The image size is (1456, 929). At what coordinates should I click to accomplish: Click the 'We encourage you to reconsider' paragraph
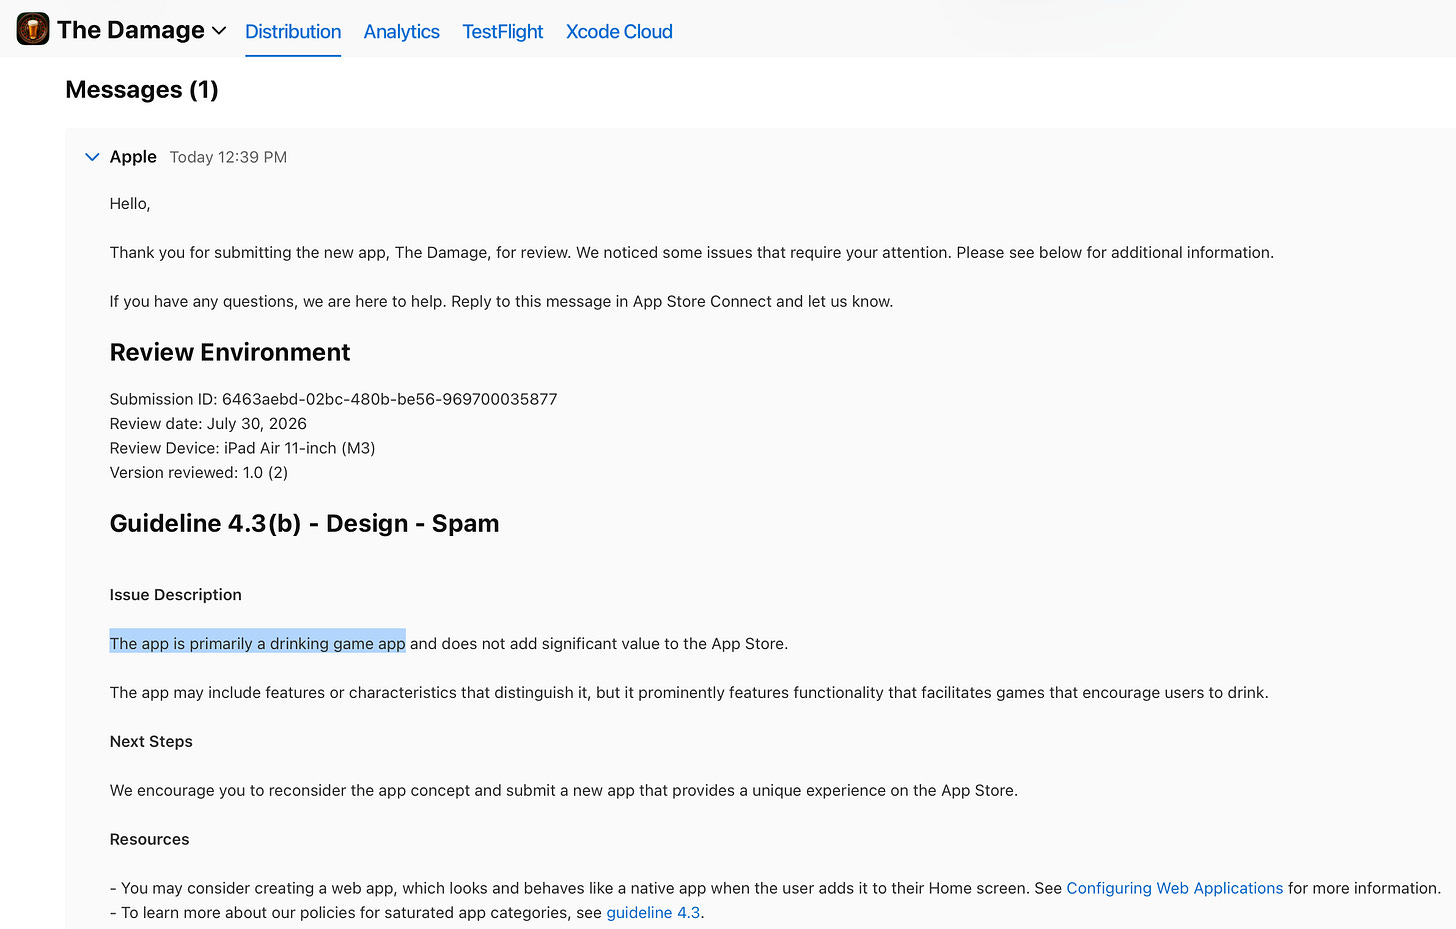pyautogui.click(x=563, y=791)
